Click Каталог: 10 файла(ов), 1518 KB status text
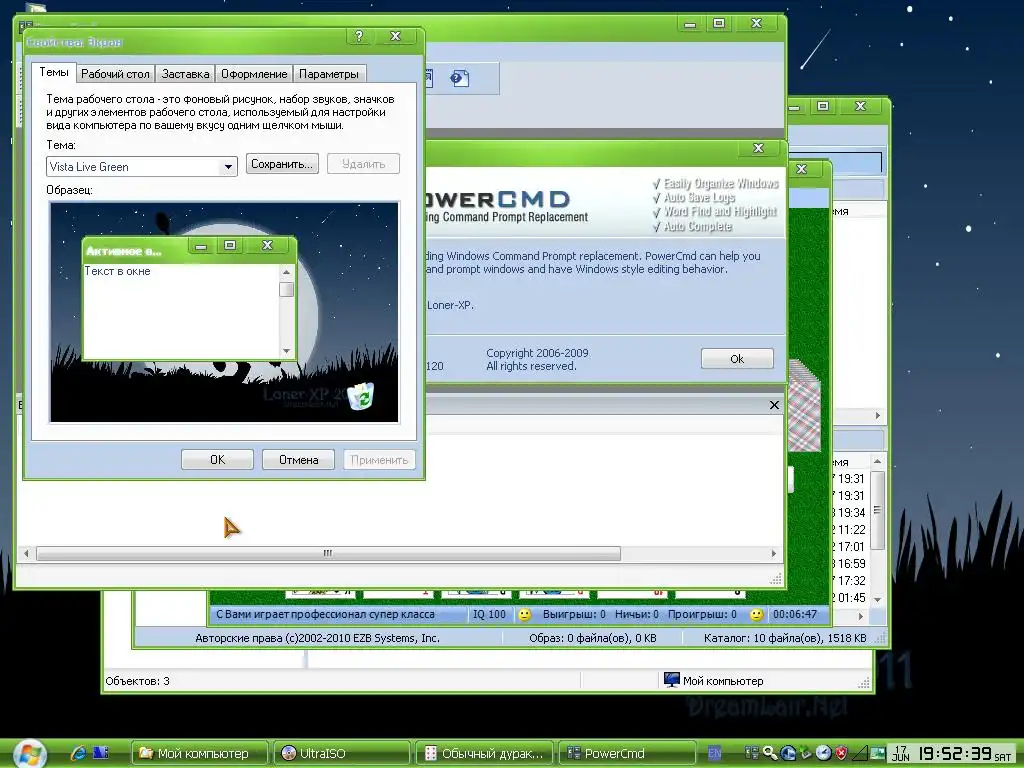 pos(785,638)
